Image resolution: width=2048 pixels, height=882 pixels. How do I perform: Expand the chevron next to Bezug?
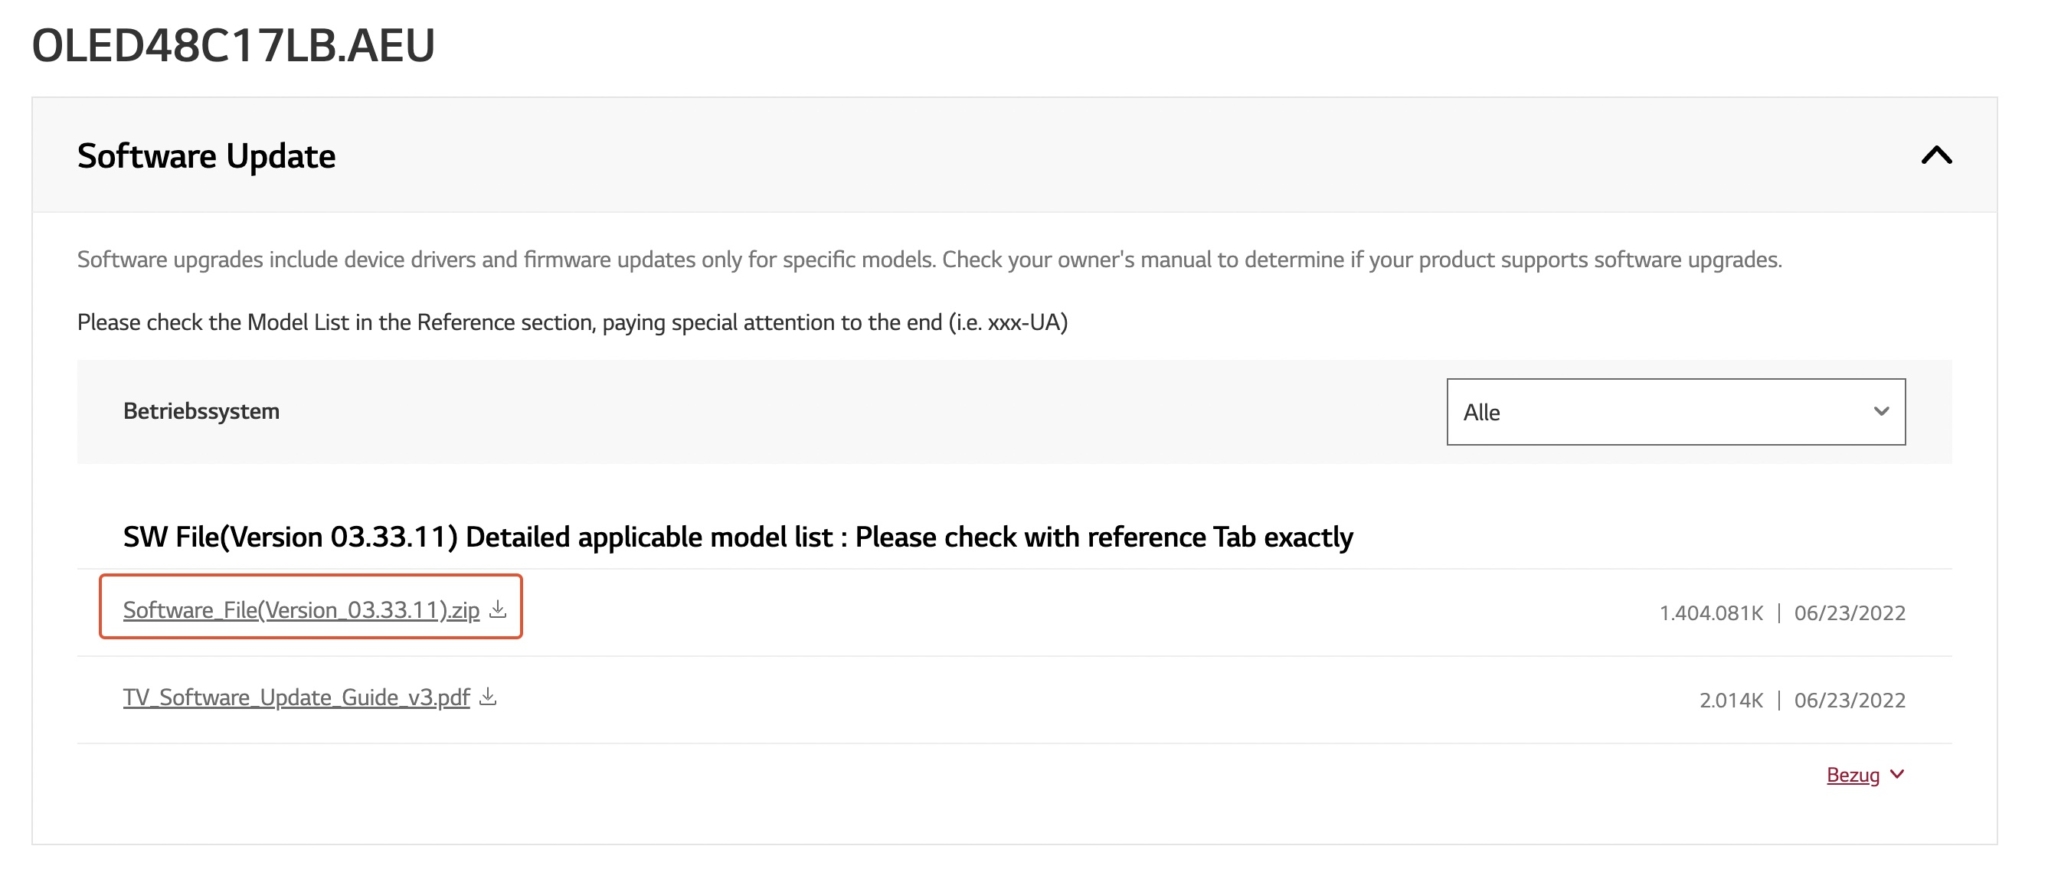(x=1898, y=774)
